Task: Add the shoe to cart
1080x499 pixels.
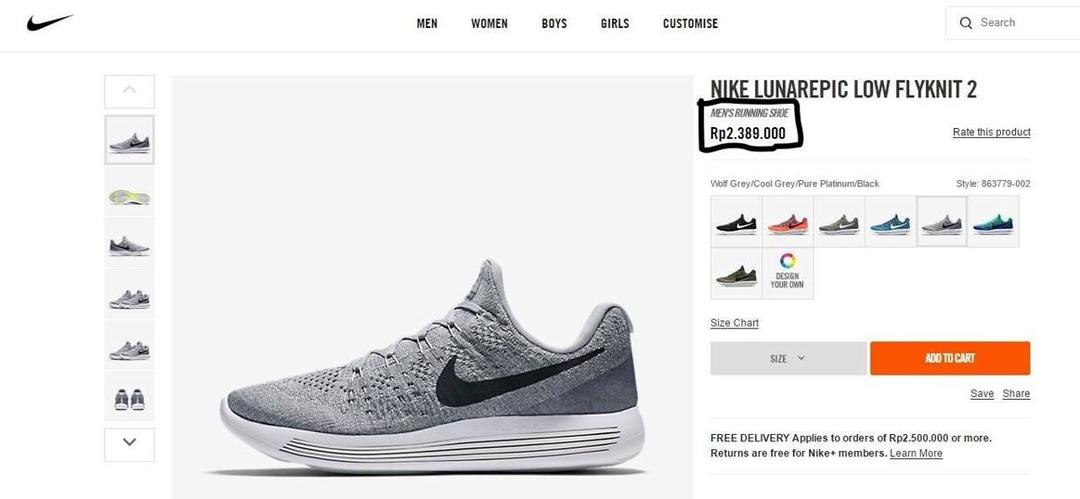Action: (x=950, y=358)
